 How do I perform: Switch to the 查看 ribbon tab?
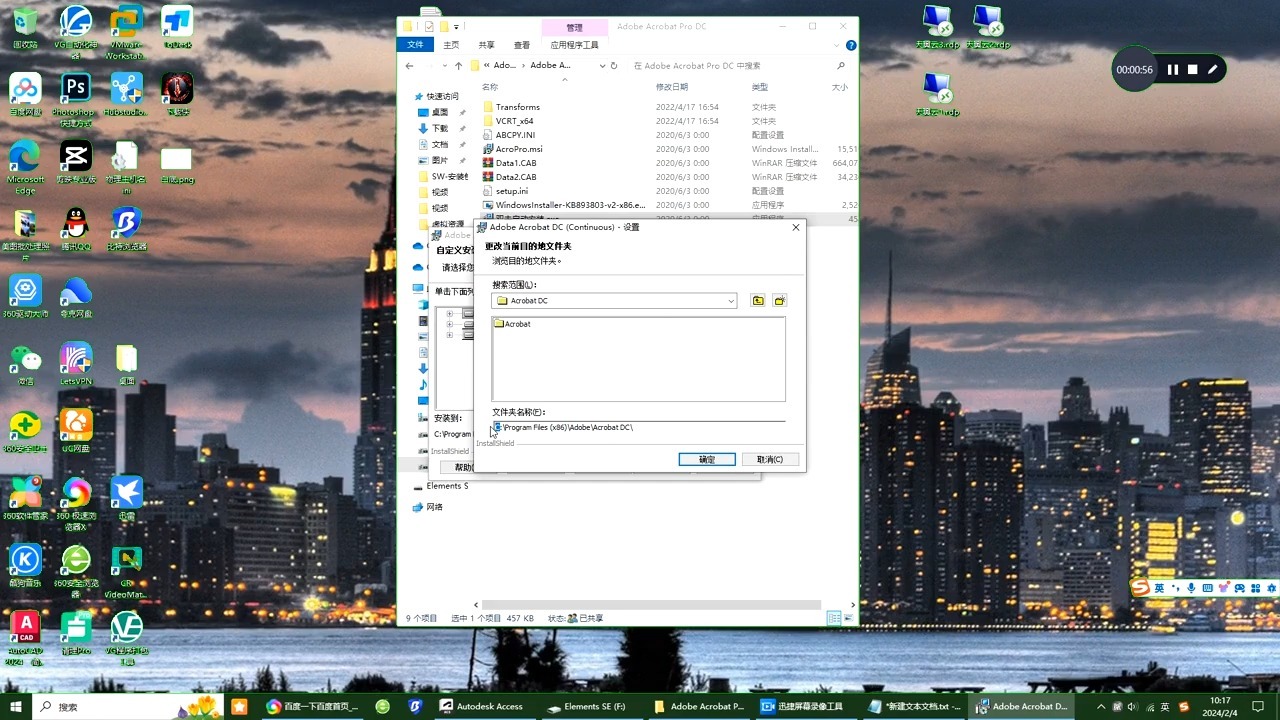pyautogui.click(x=522, y=45)
